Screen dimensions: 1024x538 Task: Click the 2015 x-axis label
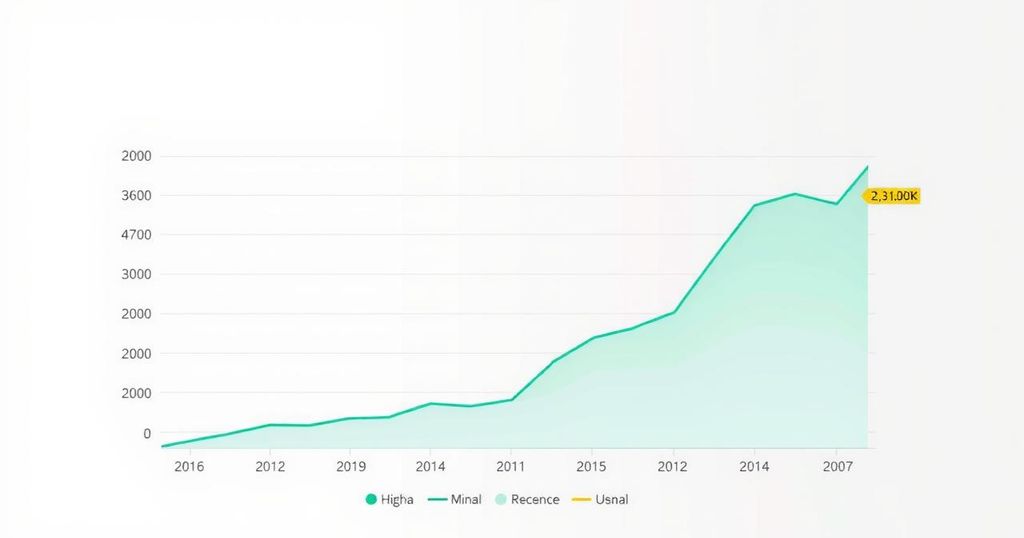click(591, 466)
